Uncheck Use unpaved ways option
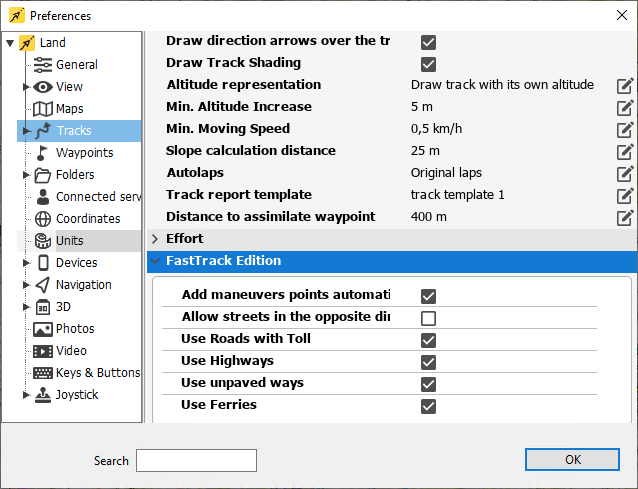638x489 pixels. [428, 384]
